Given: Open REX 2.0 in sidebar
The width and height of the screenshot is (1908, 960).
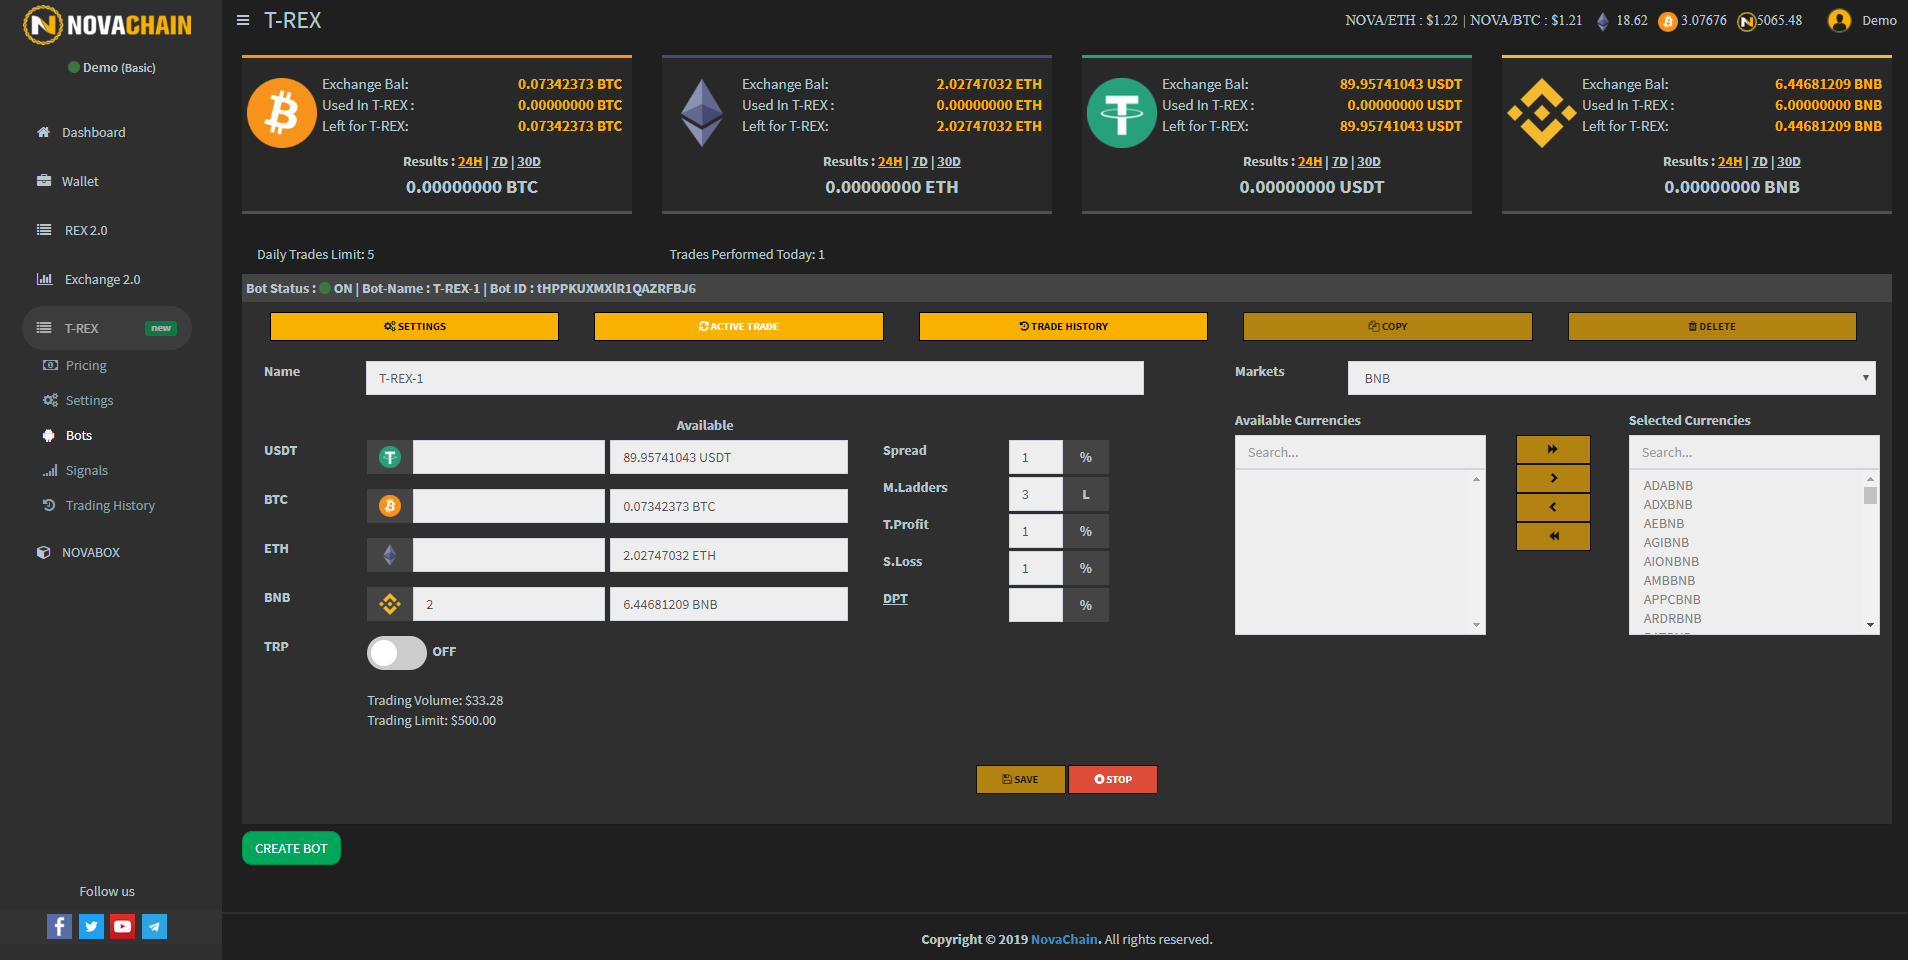Looking at the screenshot, I should tap(86, 230).
